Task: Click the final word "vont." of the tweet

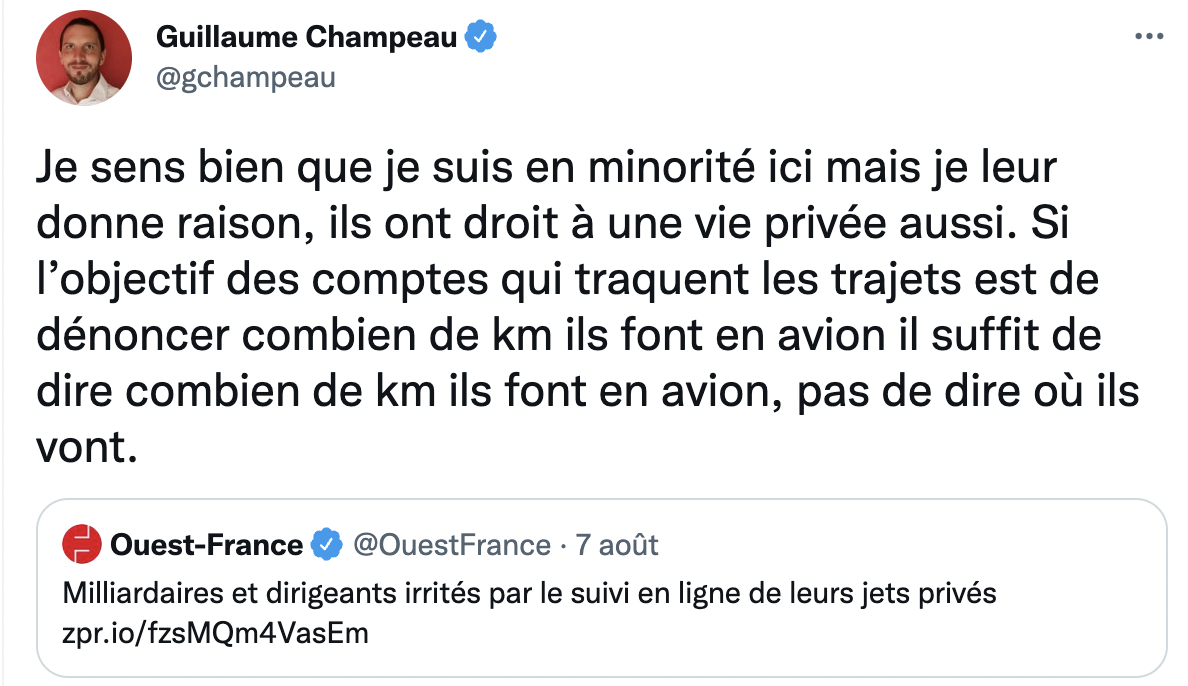Action: pos(84,447)
